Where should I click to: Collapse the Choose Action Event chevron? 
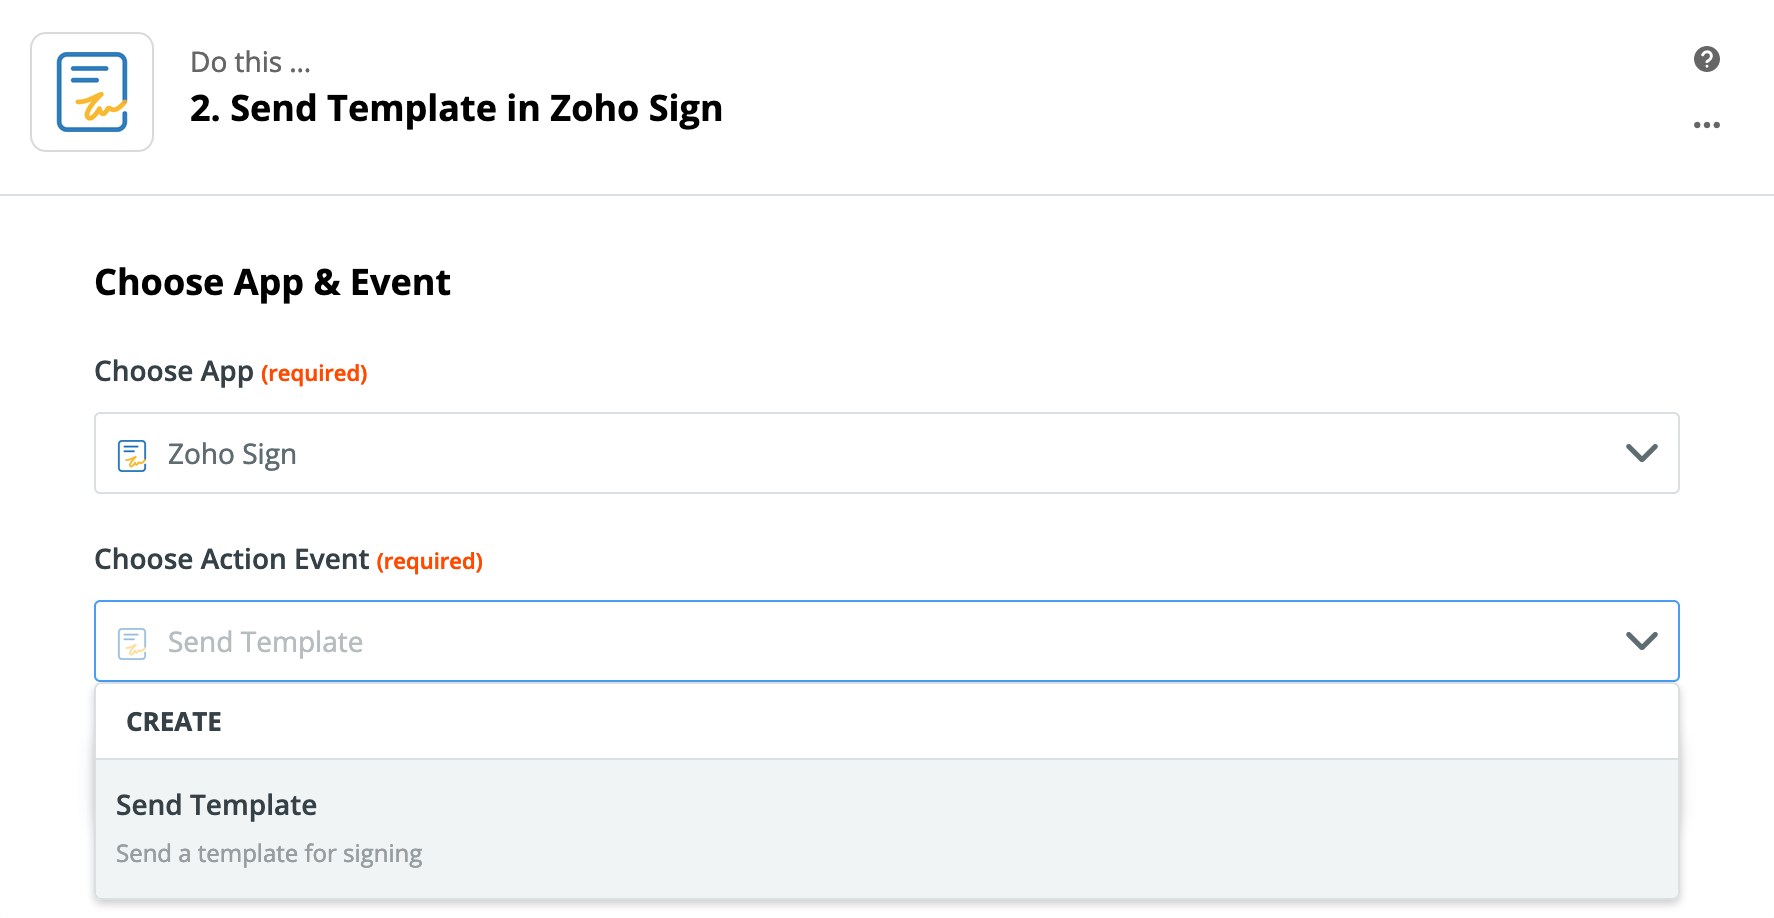tap(1641, 641)
